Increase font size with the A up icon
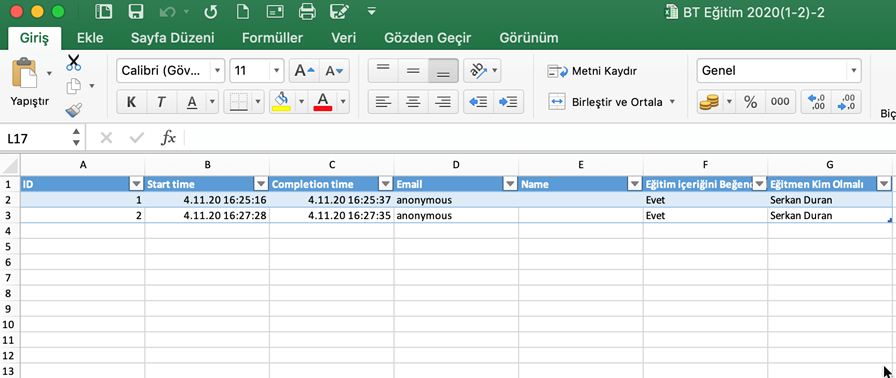896x378 pixels. point(303,71)
